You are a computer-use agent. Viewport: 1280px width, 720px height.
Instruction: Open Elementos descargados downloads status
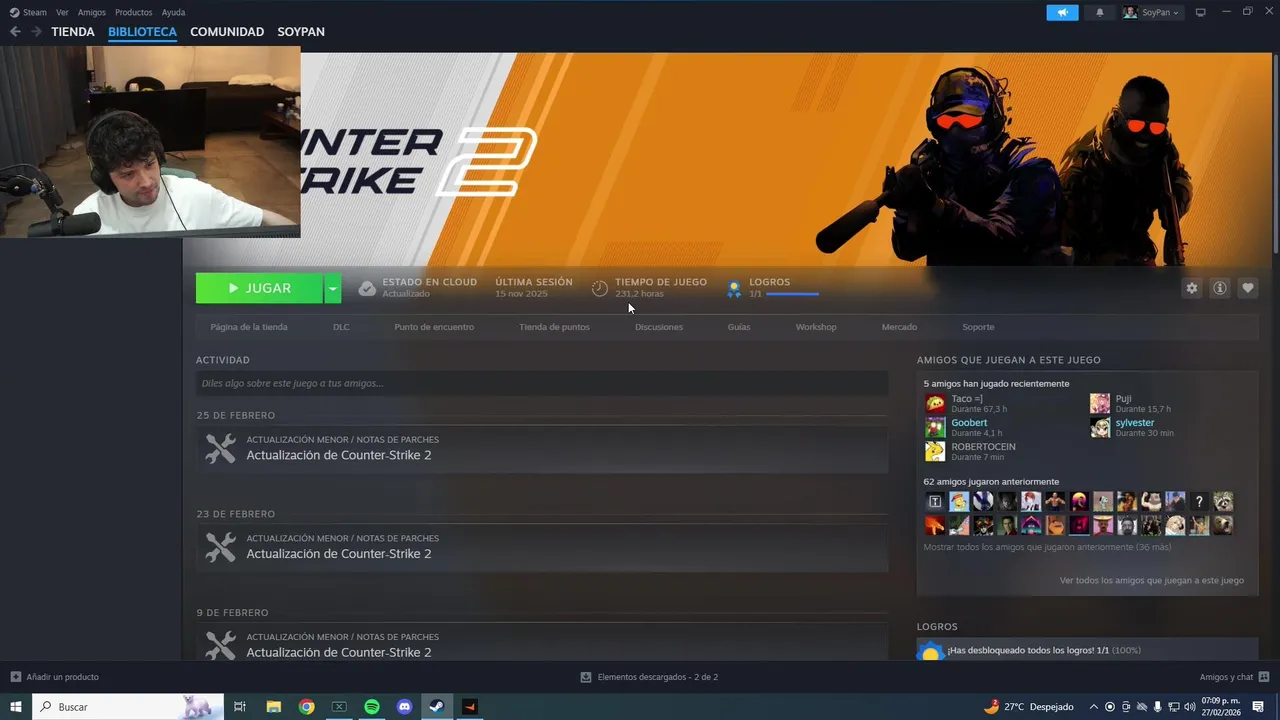[649, 677]
